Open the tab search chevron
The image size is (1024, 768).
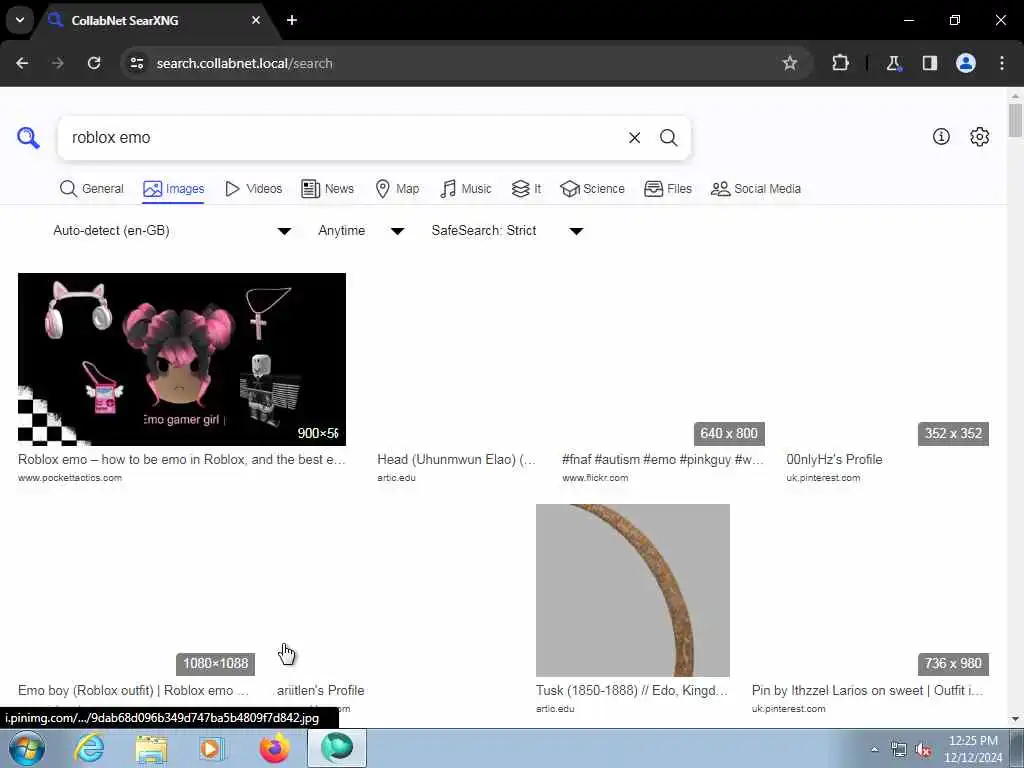click(x=20, y=20)
